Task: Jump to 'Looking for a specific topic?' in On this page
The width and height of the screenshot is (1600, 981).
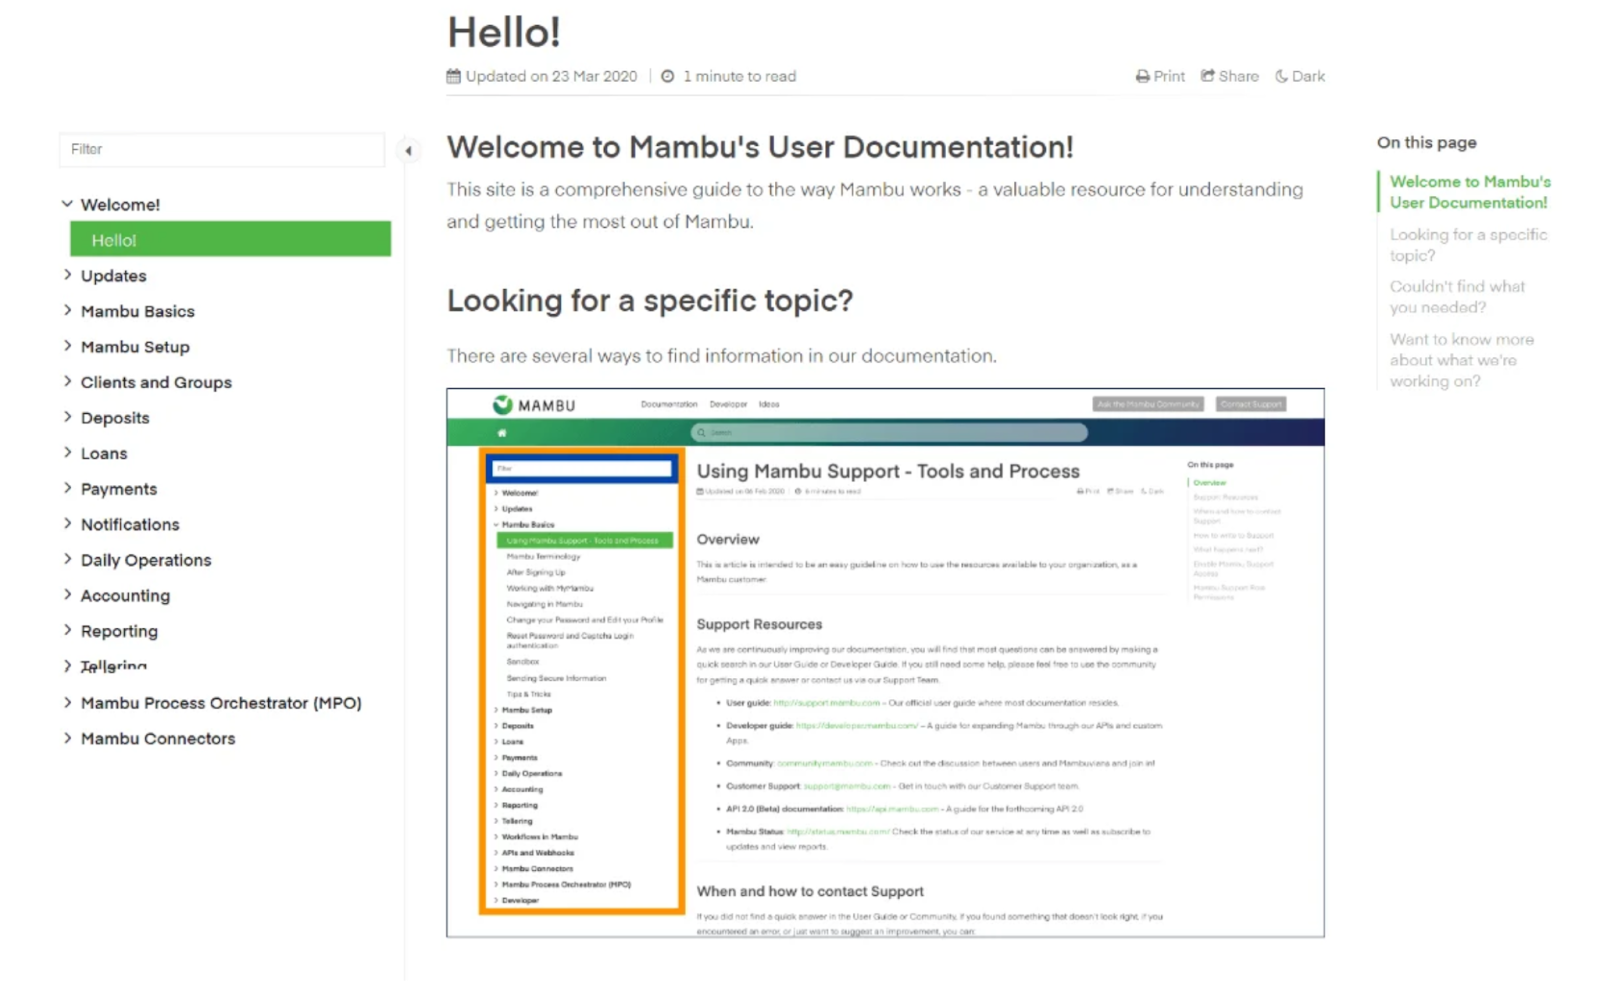Action: (1468, 245)
